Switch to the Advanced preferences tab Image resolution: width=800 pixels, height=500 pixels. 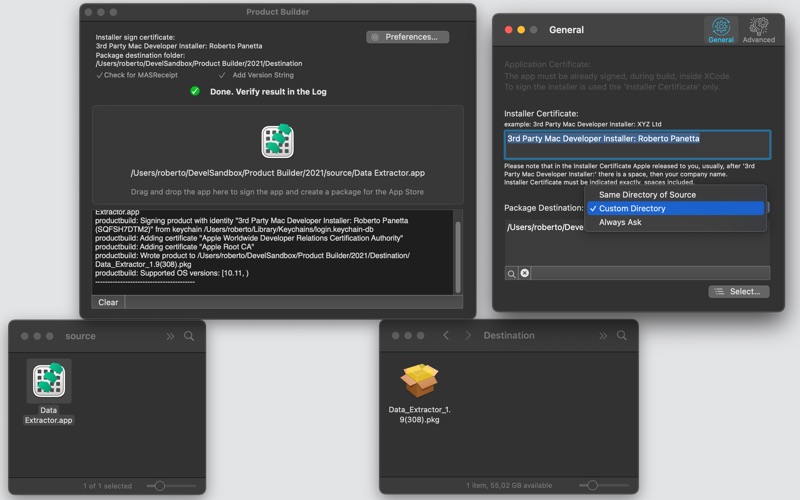[758, 30]
